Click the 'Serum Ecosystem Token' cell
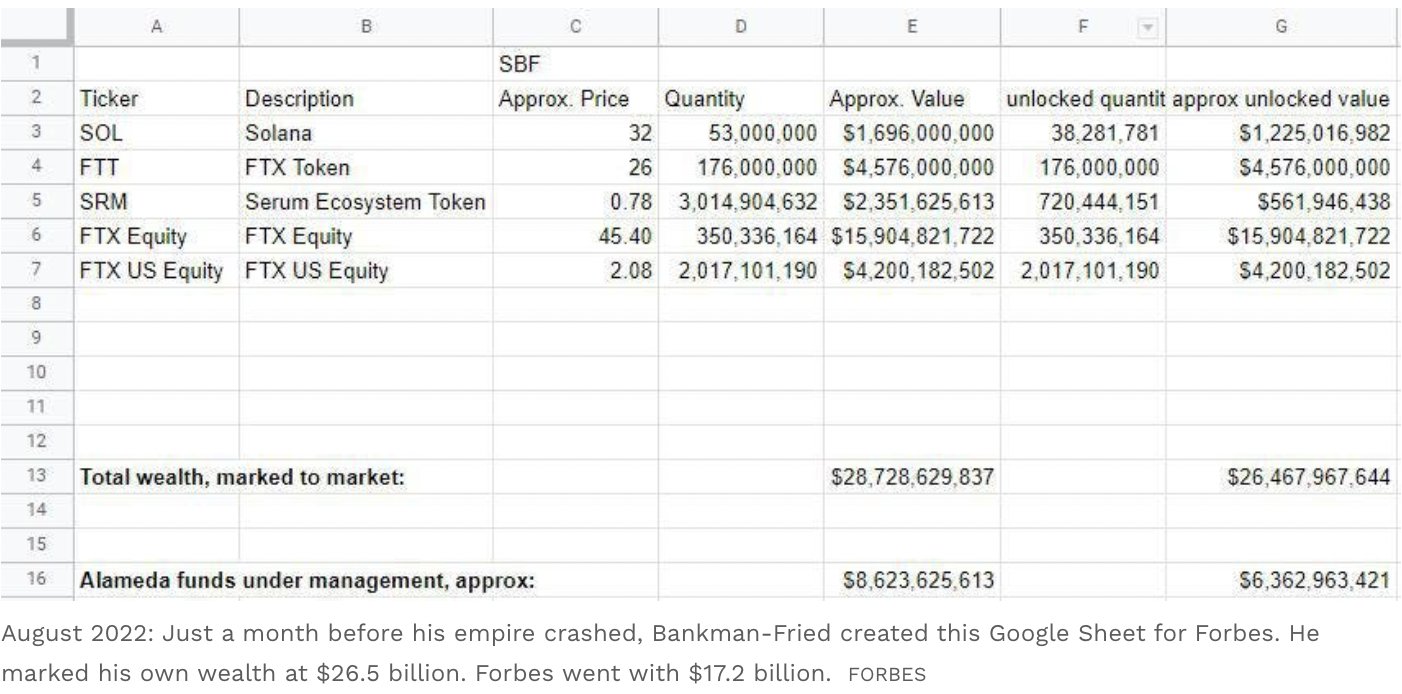 tap(366, 202)
